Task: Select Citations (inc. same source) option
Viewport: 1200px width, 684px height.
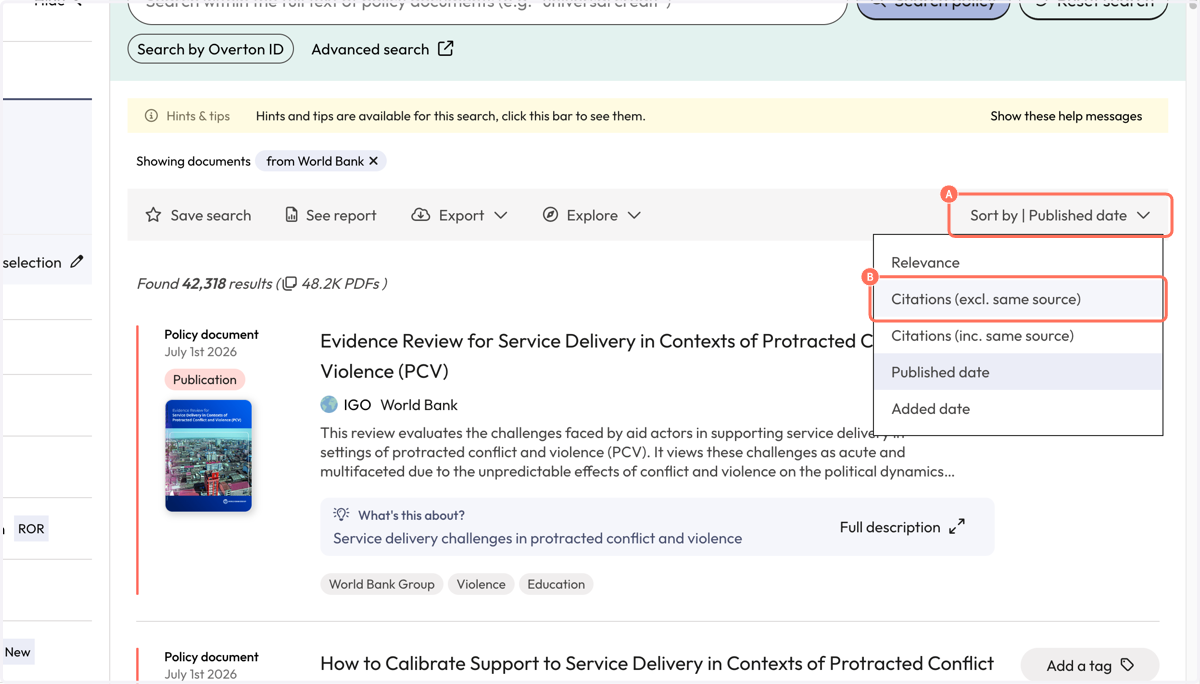Action: 1018,335
